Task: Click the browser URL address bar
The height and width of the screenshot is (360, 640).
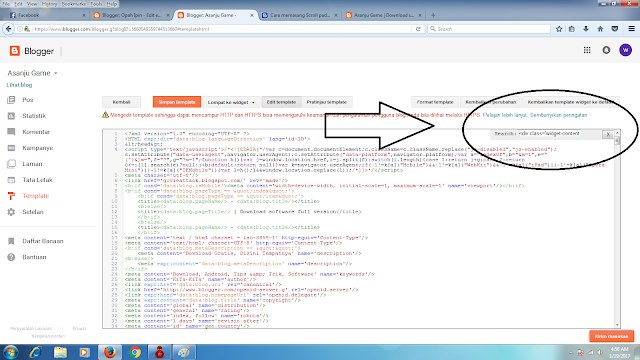Action: [x=222, y=29]
